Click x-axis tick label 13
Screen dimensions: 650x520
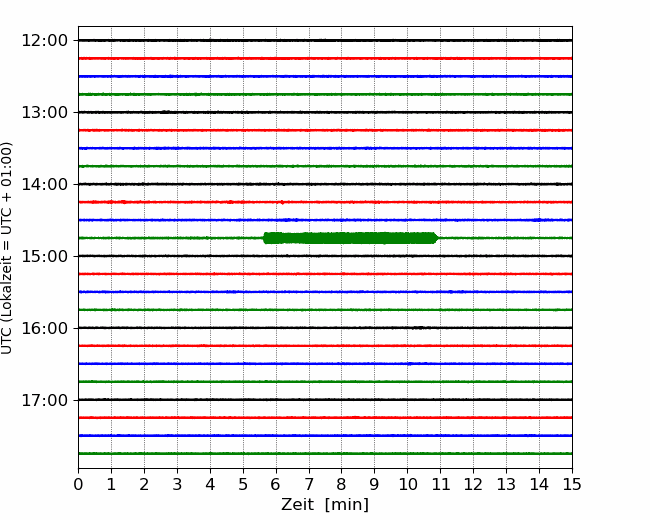[507, 484]
